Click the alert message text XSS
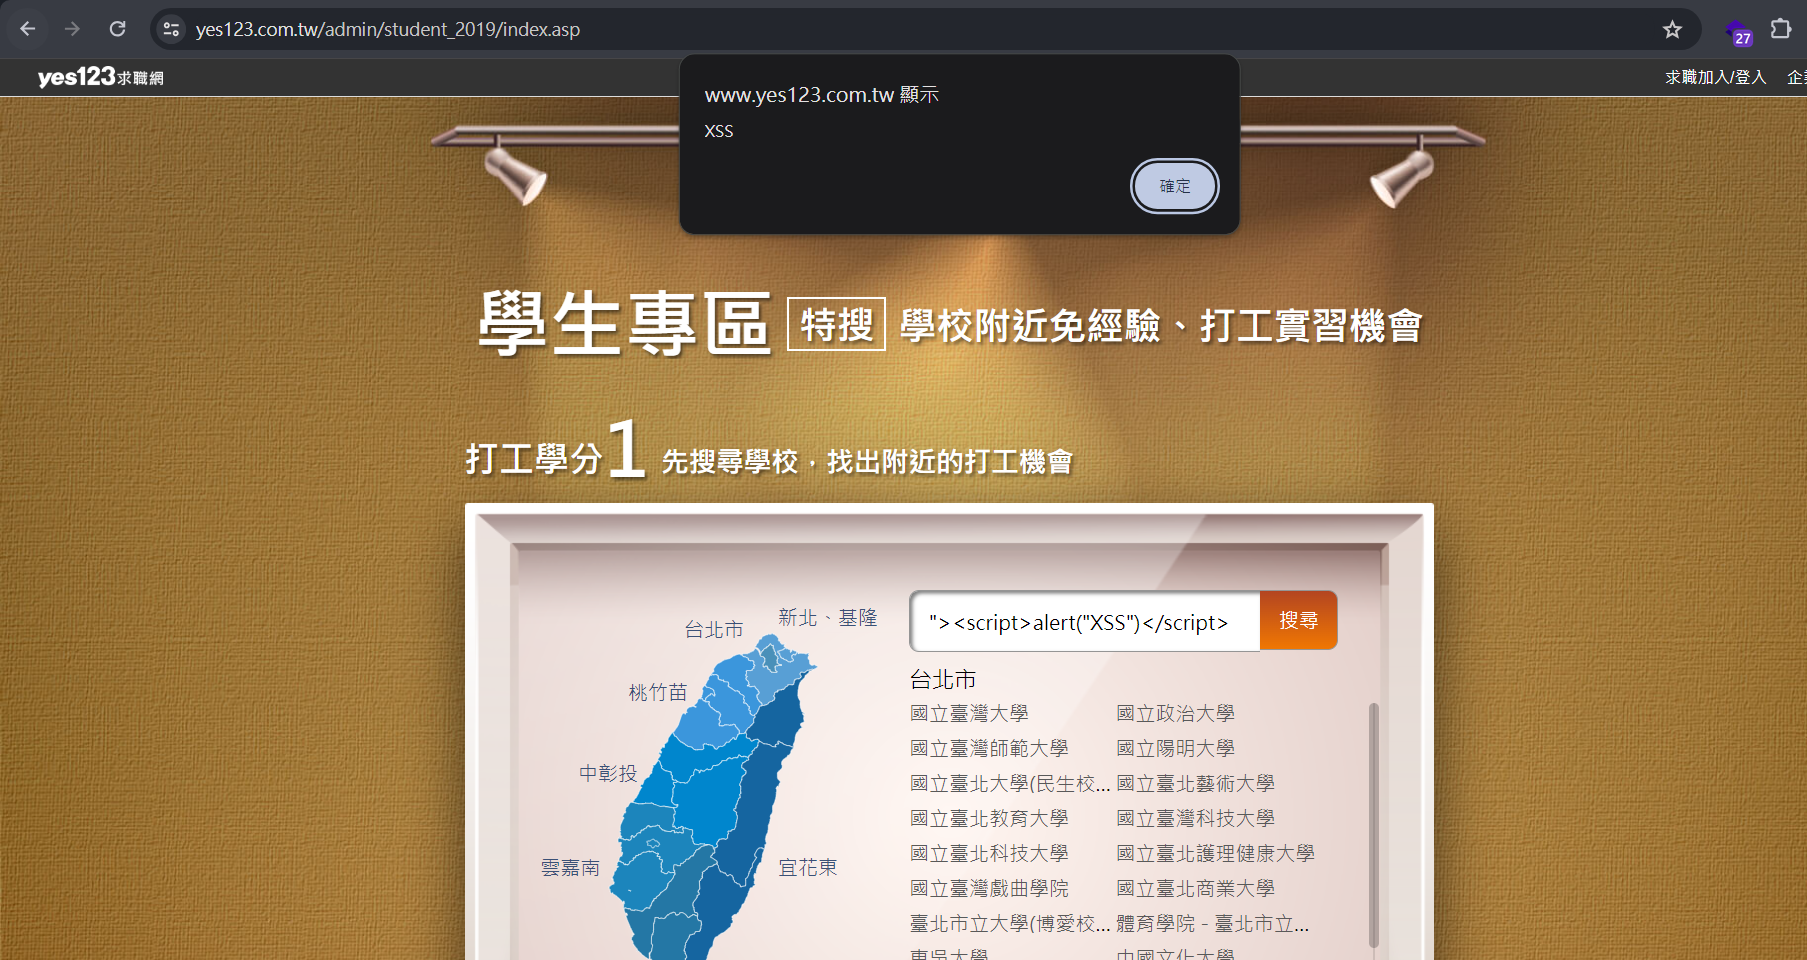 719,131
